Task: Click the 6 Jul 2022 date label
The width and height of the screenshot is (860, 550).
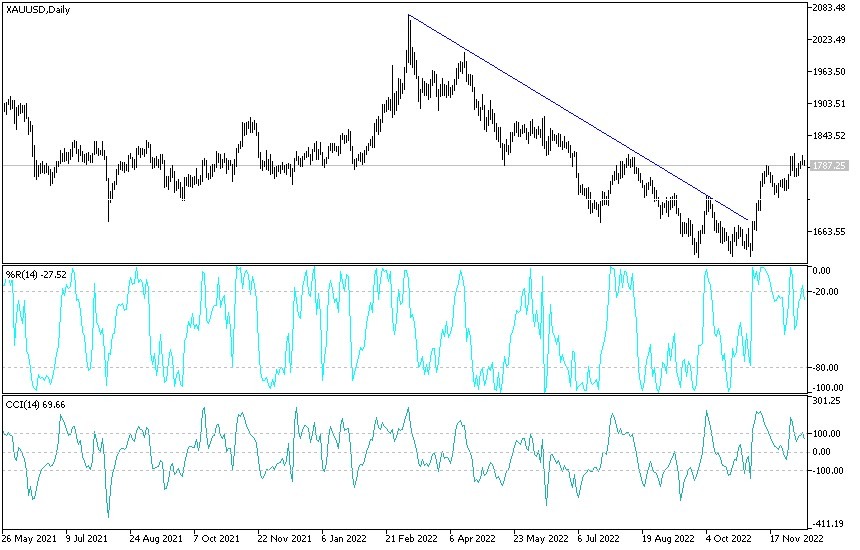Action: click(x=598, y=538)
